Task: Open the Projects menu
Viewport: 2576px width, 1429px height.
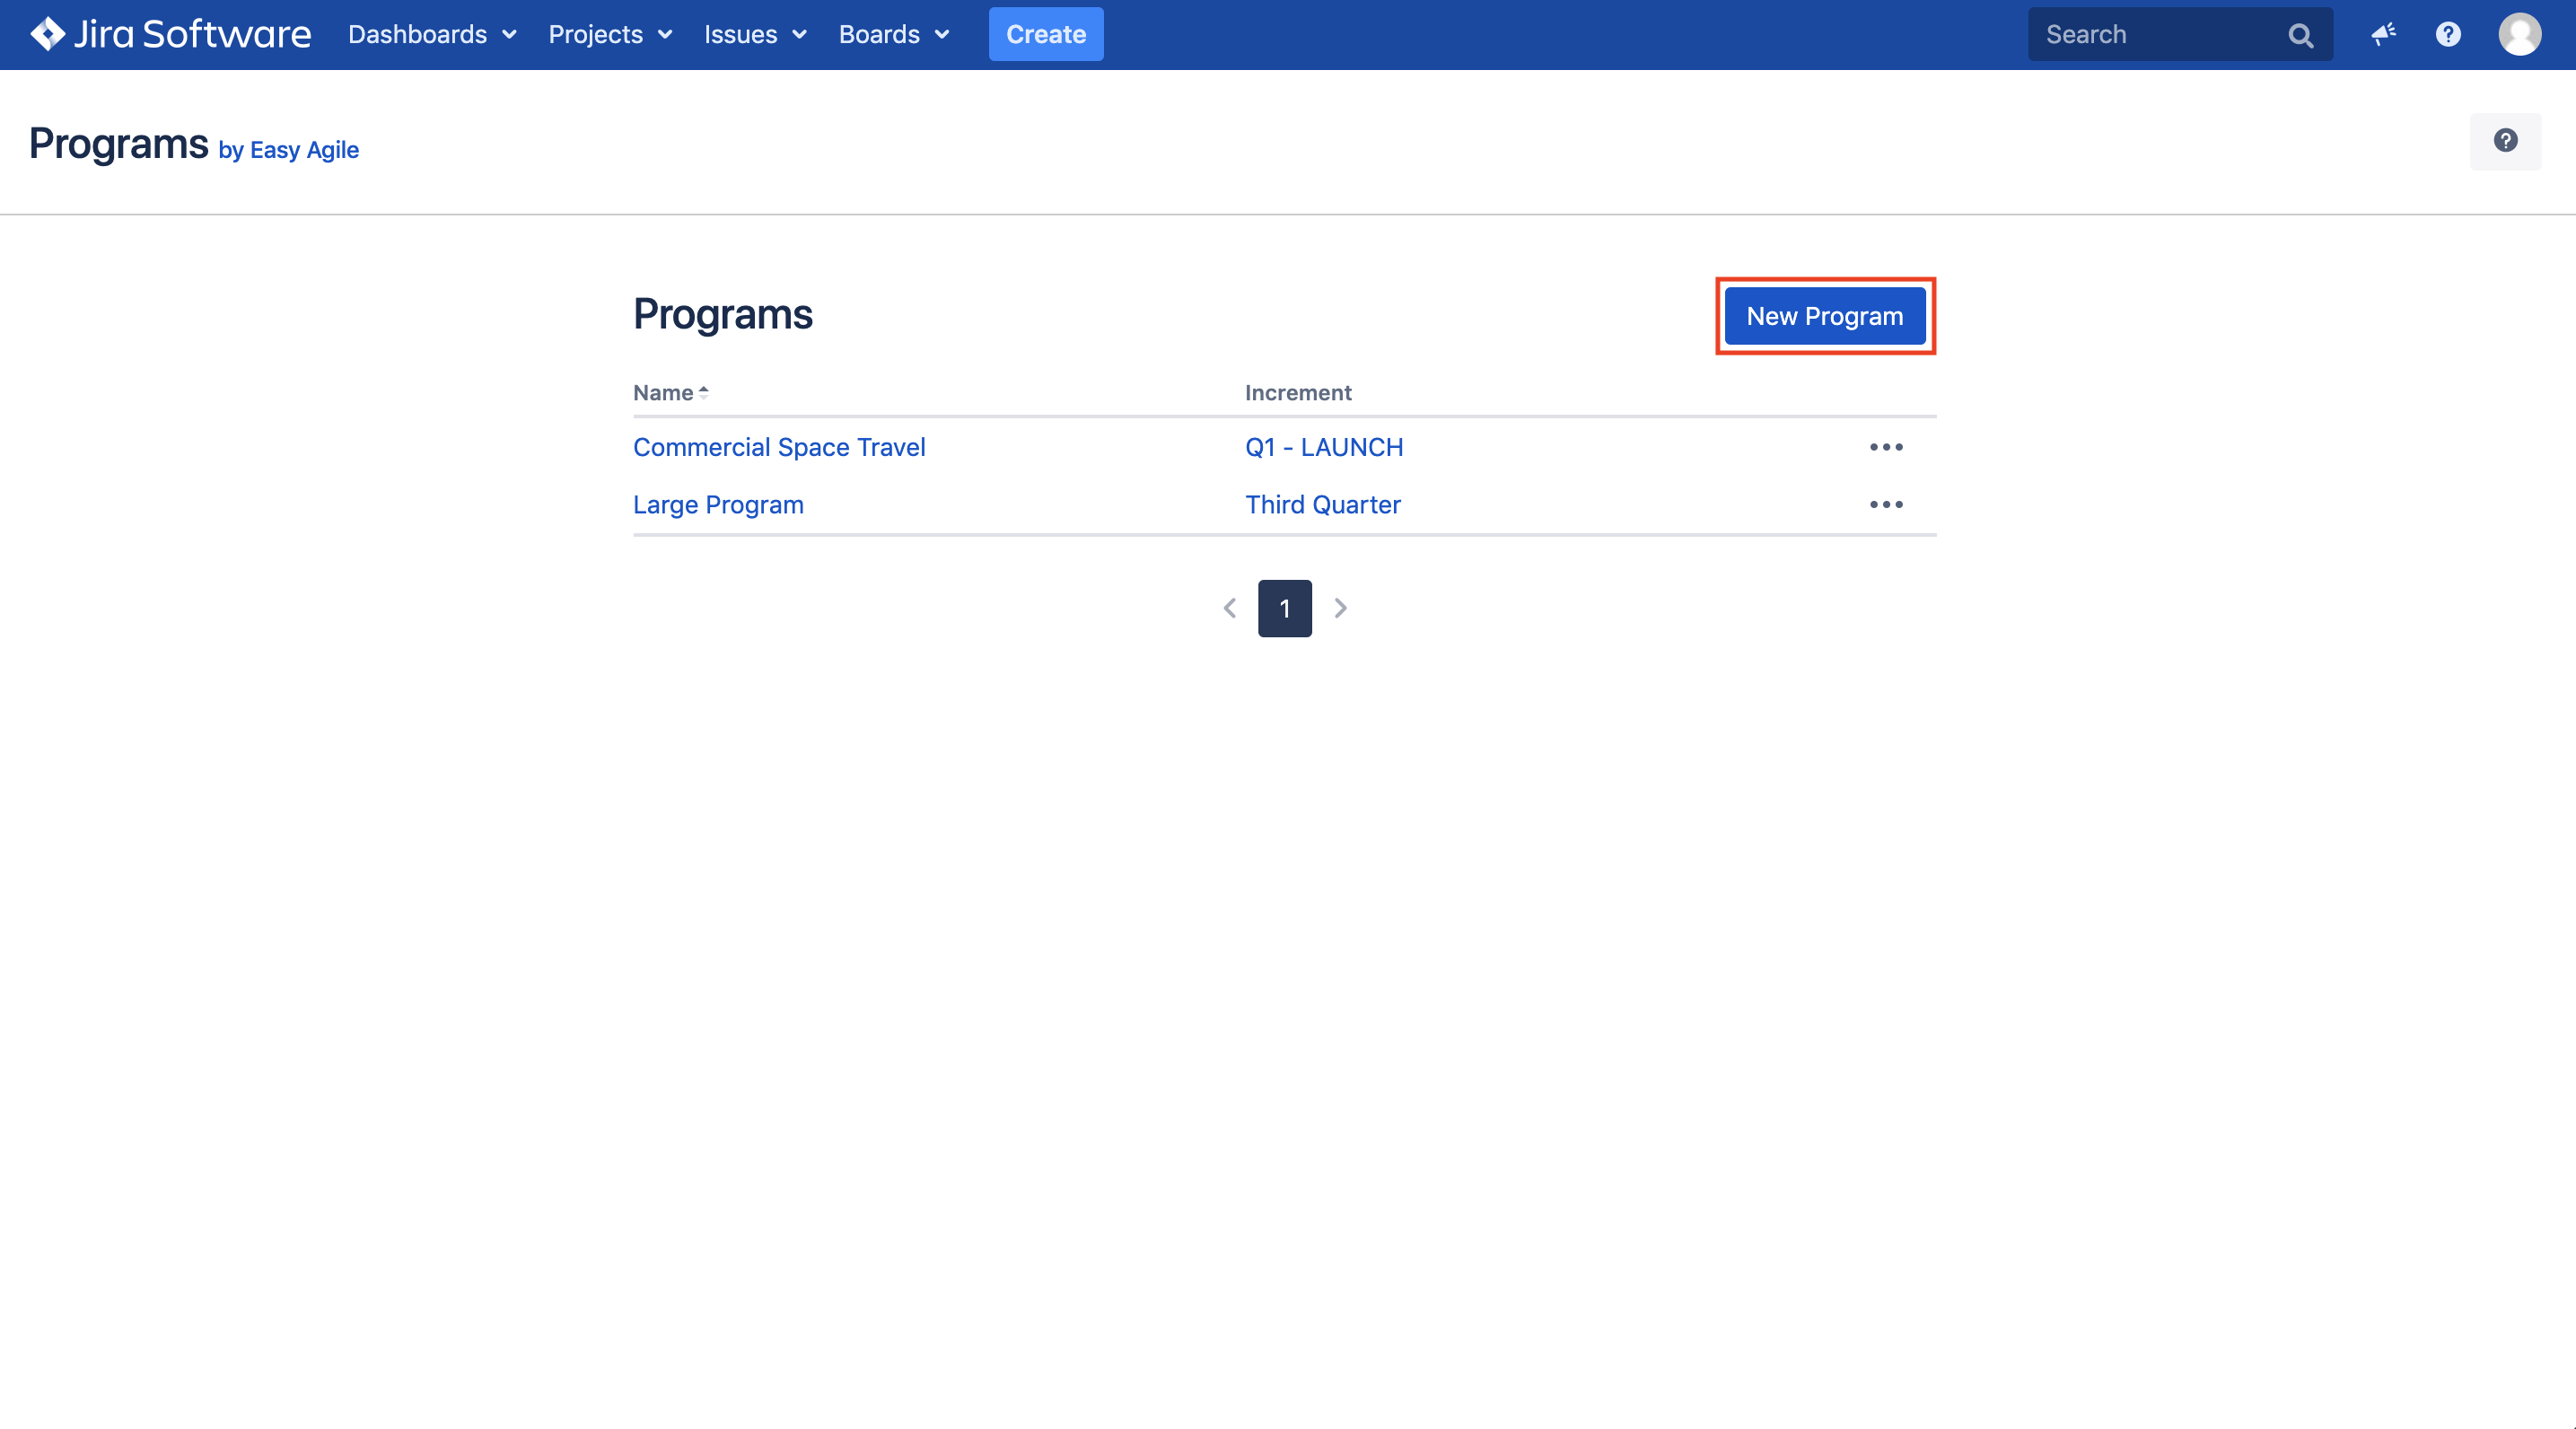Action: (x=610, y=34)
